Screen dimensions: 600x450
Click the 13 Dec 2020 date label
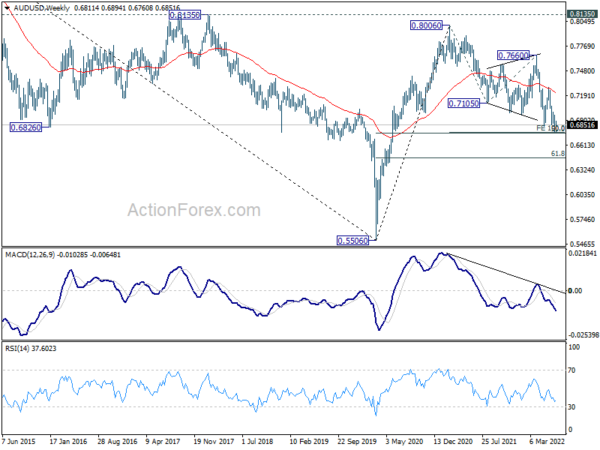pyautogui.click(x=453, y=441)
